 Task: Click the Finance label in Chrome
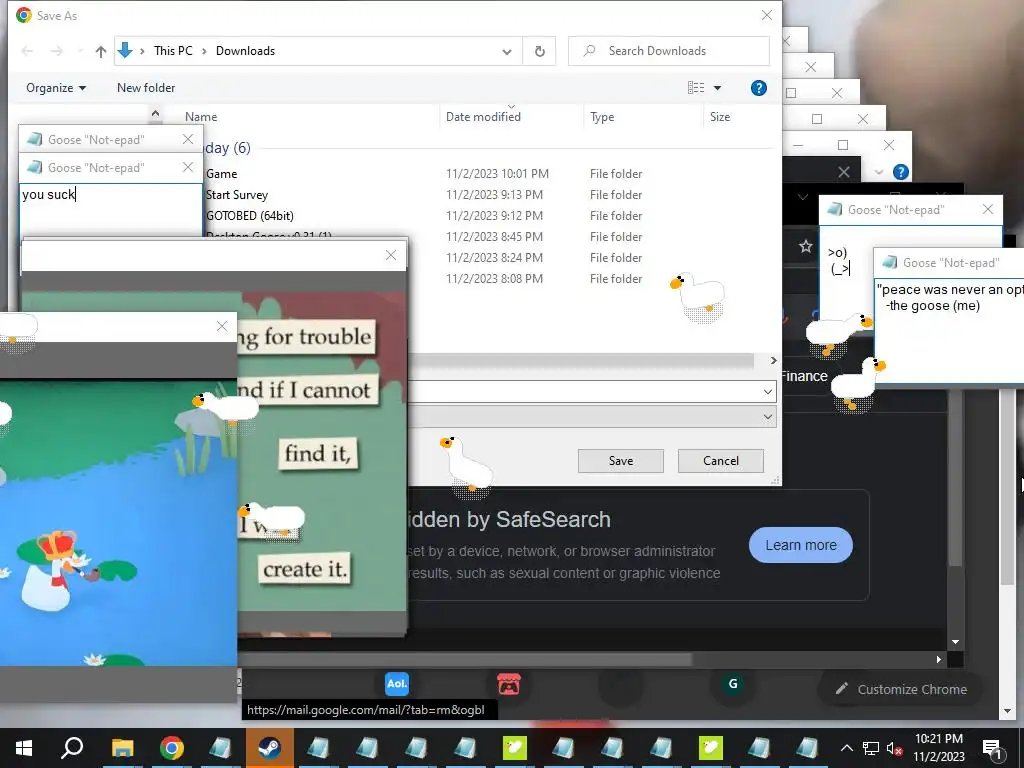point(804,376)
